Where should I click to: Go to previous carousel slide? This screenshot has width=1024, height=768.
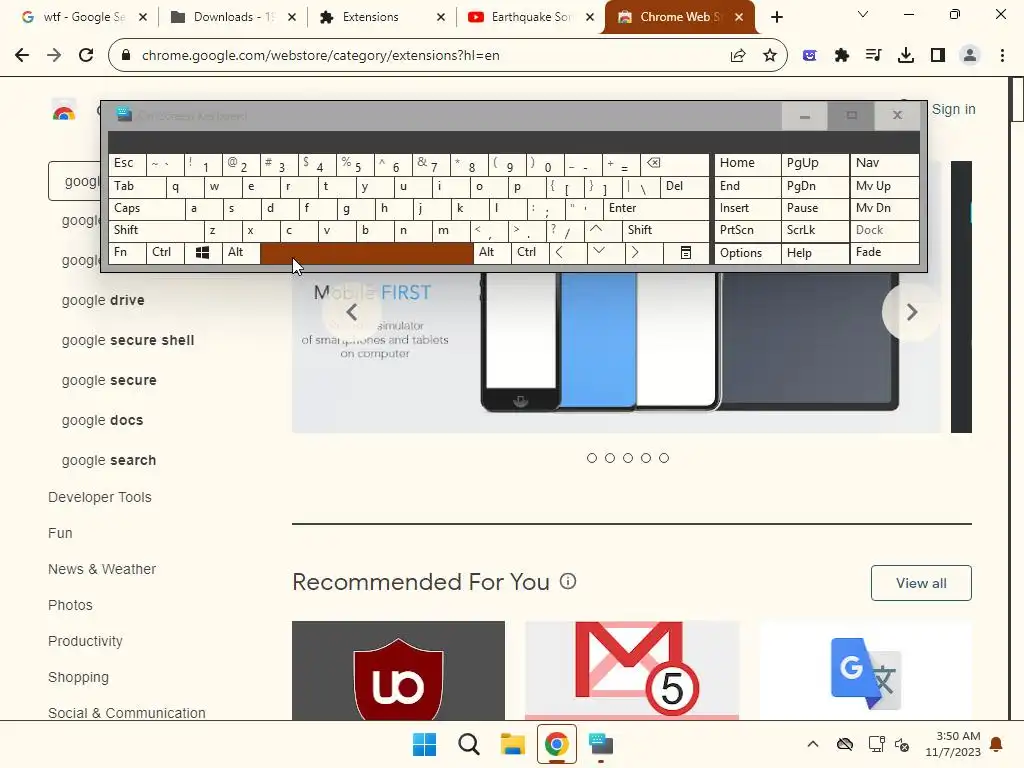[x=351, y=312]
